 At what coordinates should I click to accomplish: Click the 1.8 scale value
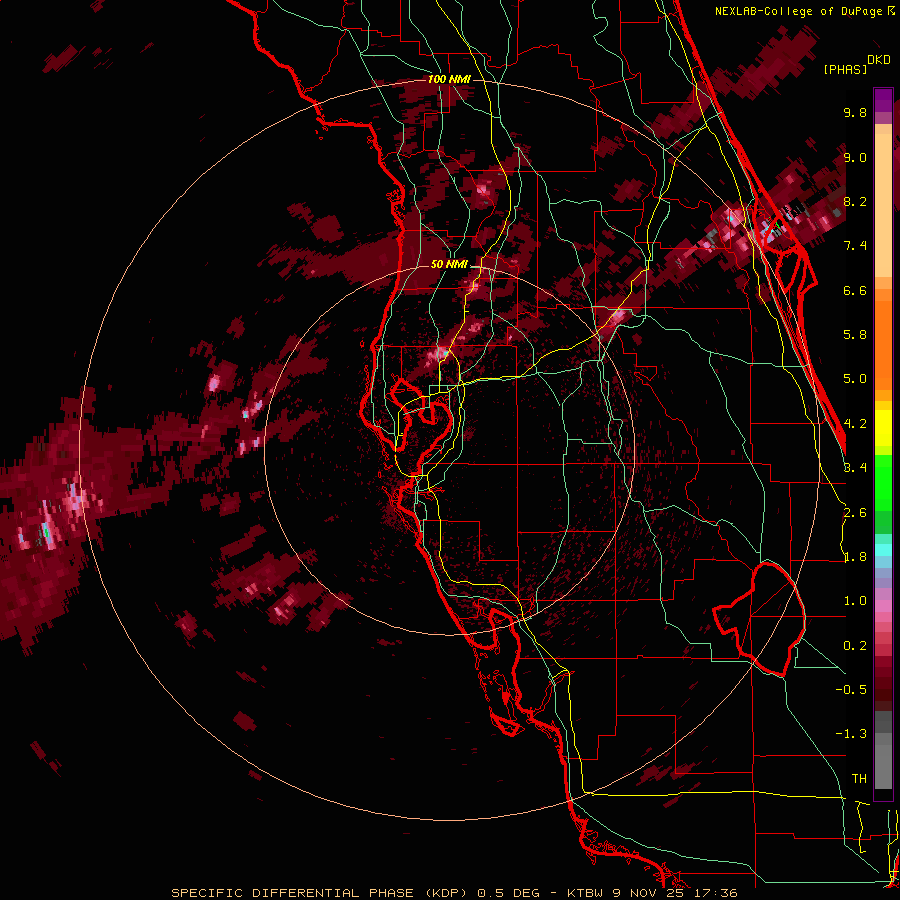point(855,557)
